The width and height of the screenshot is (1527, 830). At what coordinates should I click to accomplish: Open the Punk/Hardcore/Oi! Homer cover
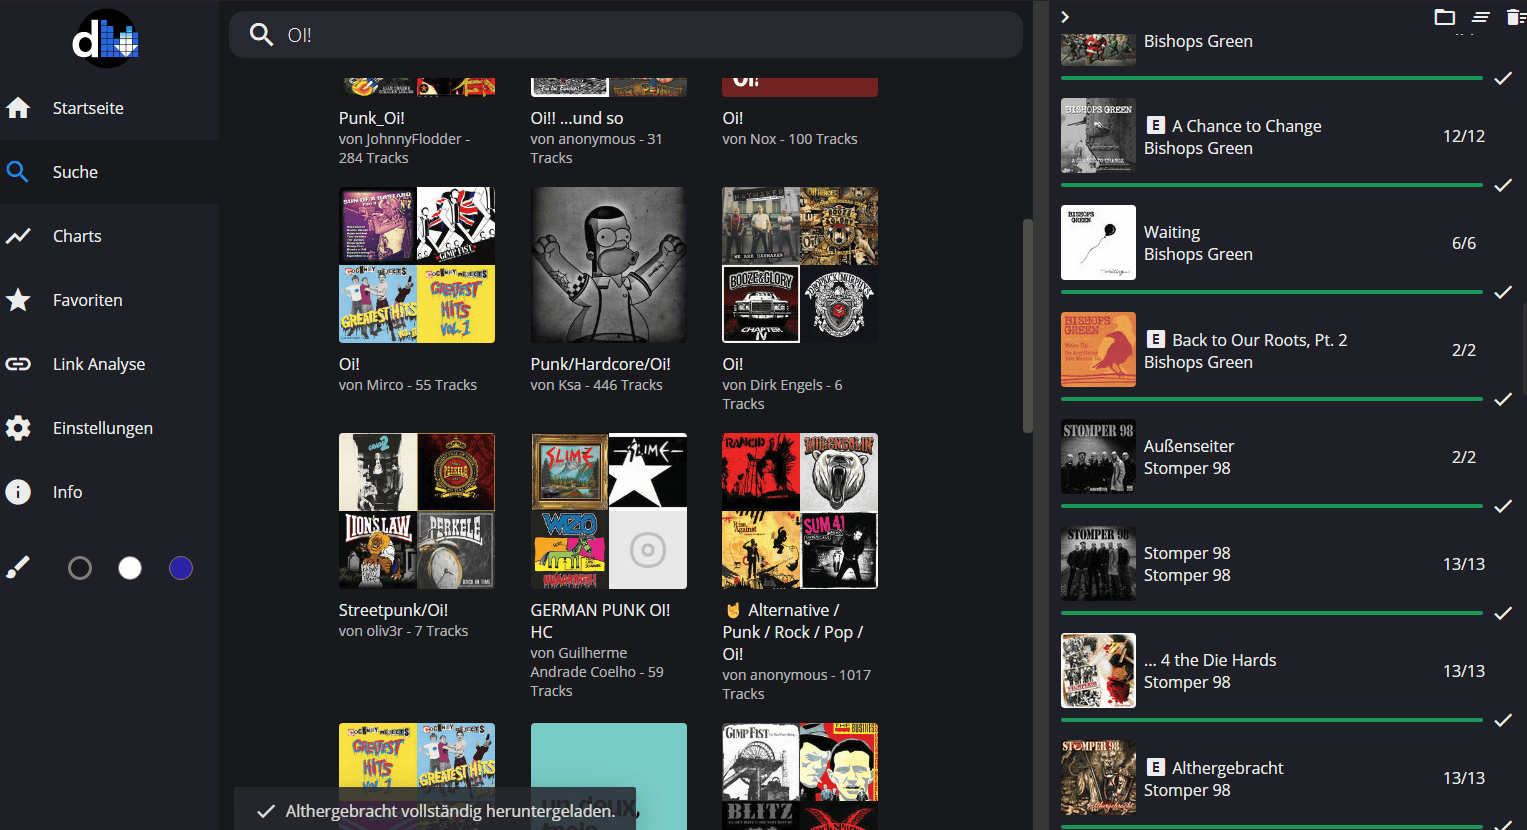(609, 265)
